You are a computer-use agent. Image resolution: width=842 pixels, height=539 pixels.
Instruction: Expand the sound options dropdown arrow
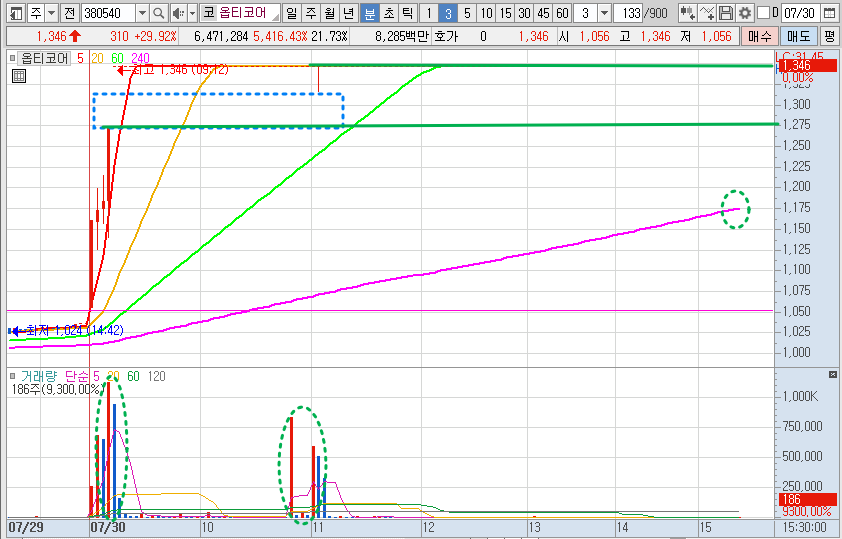192,13
